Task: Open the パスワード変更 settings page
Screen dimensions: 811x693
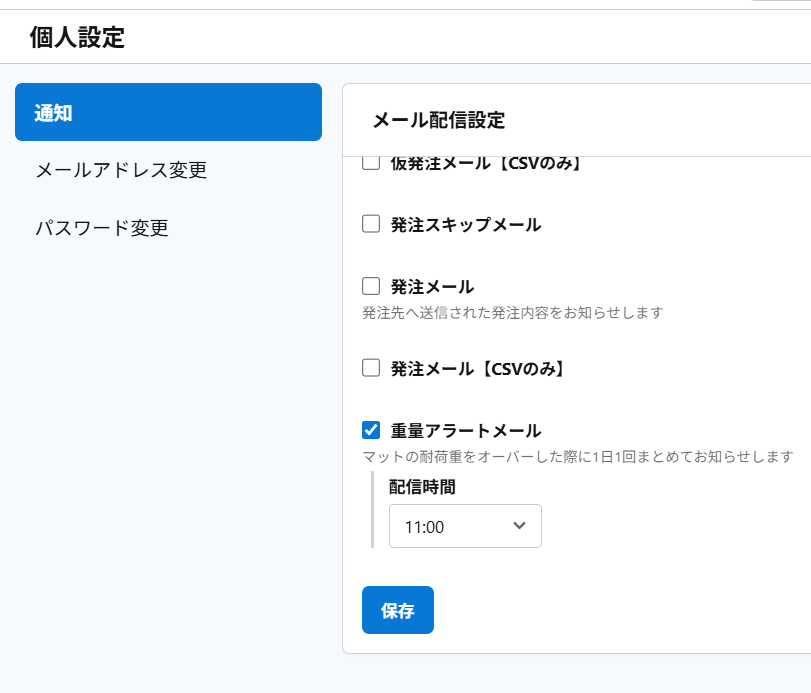Action: [x=103, y=228]
